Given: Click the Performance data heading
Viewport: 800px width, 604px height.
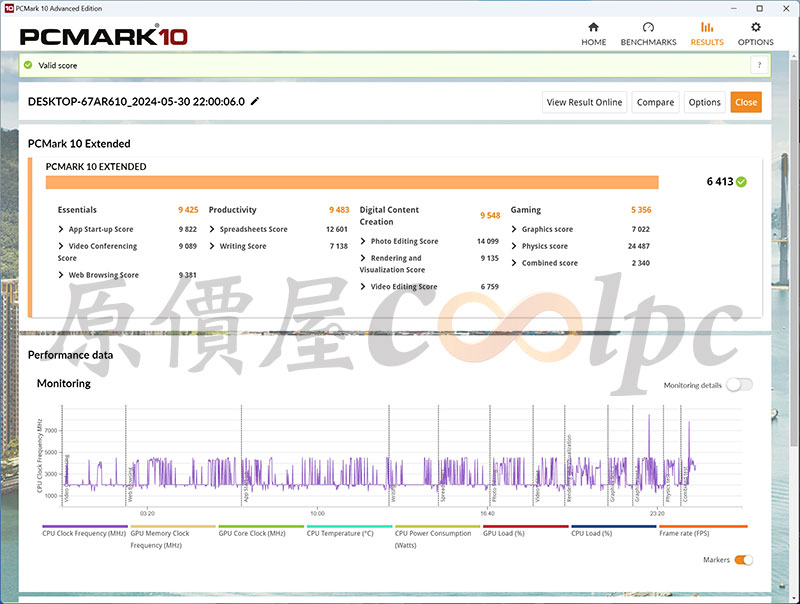Looking at the screenshot, I should point(70,355).
